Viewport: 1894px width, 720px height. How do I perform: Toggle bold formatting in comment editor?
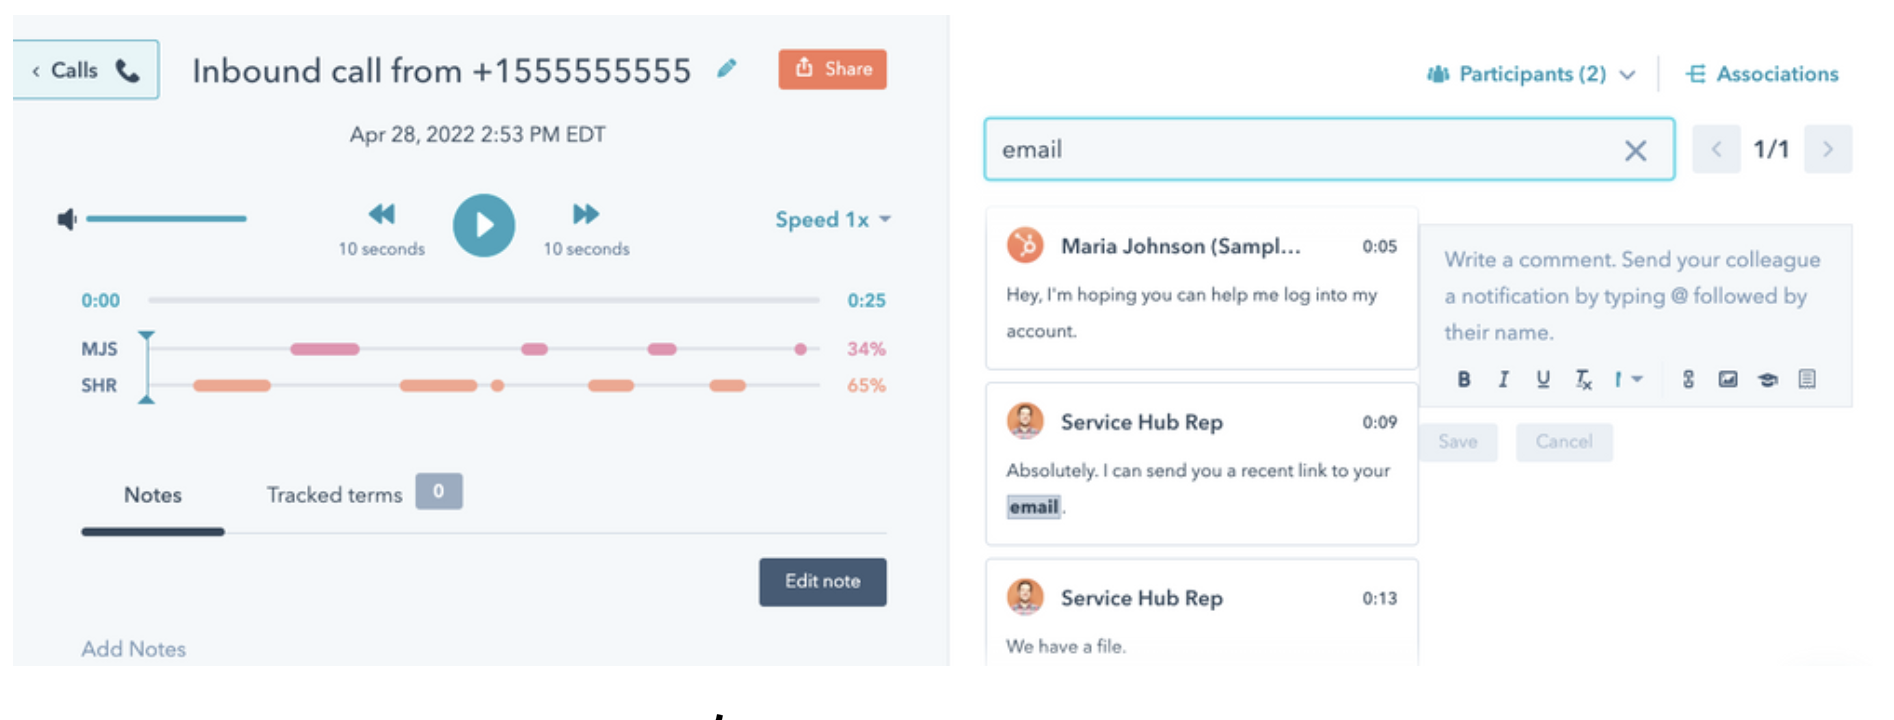tap(1464, 379)
